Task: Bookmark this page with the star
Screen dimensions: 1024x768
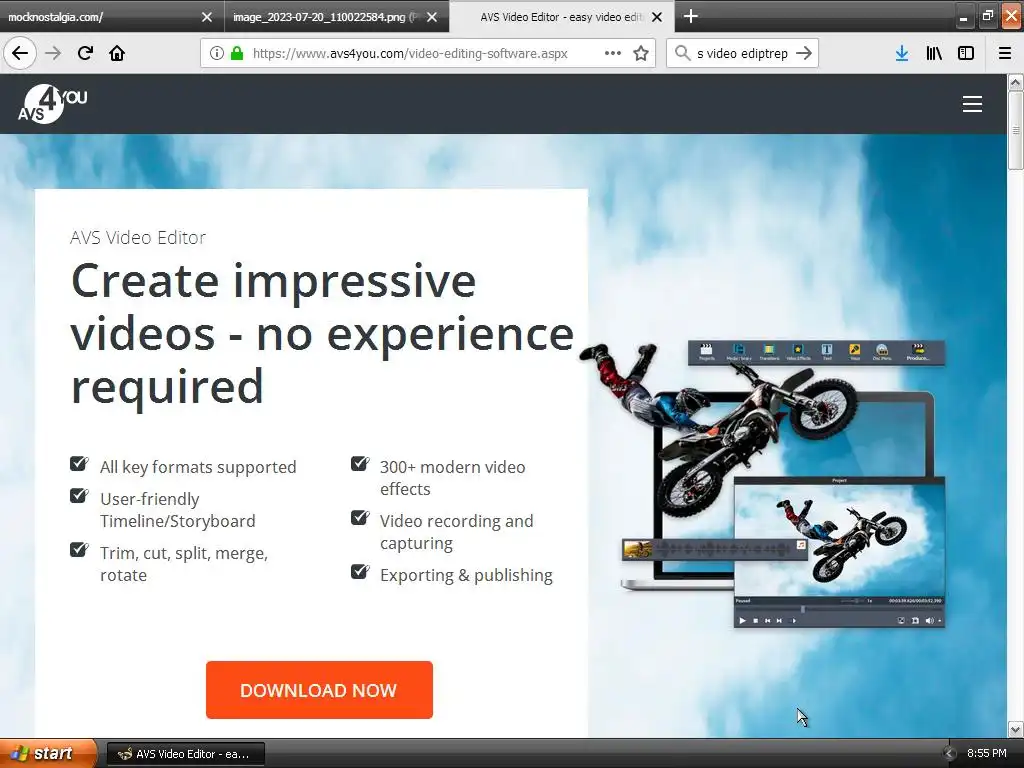Action: 641,53
